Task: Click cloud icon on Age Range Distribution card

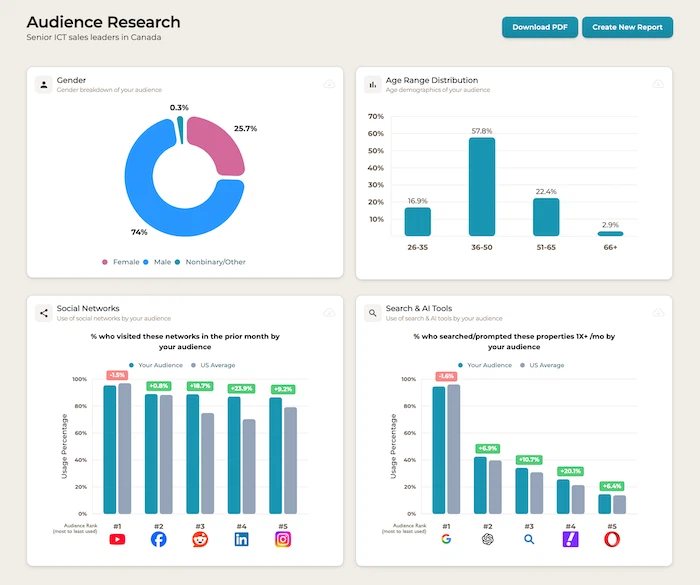Action: [x=658, y=85]
